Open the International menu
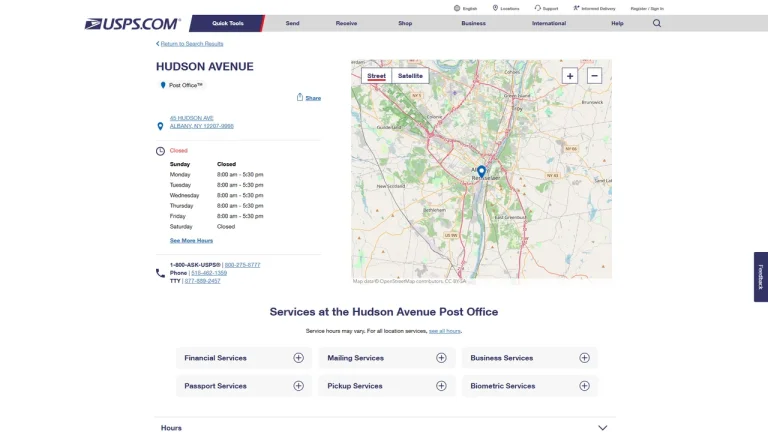Image resolution: width=768 pixels, height=432 pixels. [x=549, y=23]
